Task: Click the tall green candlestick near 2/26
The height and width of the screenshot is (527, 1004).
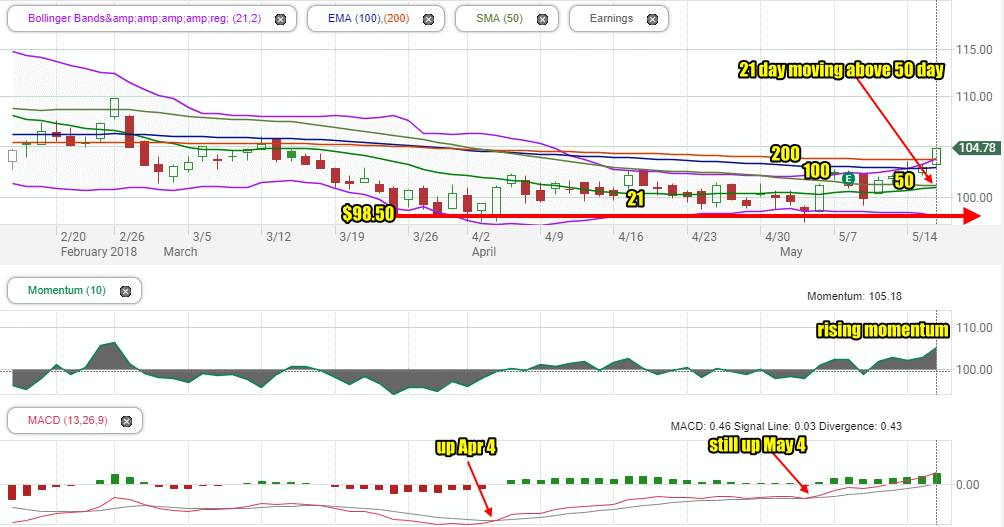Action: click(x=114, y=107)
